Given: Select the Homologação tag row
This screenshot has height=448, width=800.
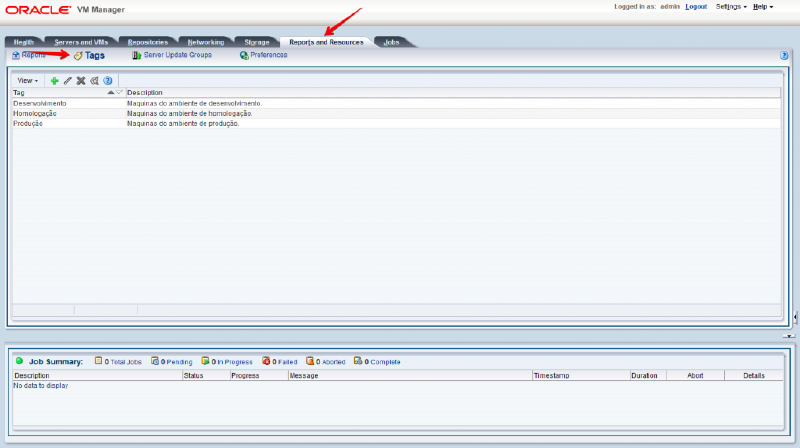Looking at the screenshot, I should coord(35,113).
